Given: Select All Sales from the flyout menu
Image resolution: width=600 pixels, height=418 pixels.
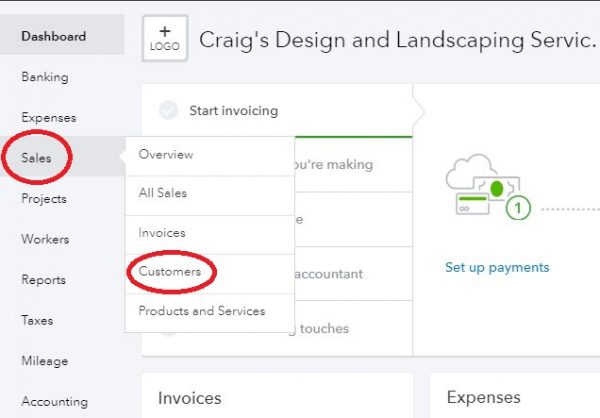Looking at the screenshot, I should coord(162,193).
